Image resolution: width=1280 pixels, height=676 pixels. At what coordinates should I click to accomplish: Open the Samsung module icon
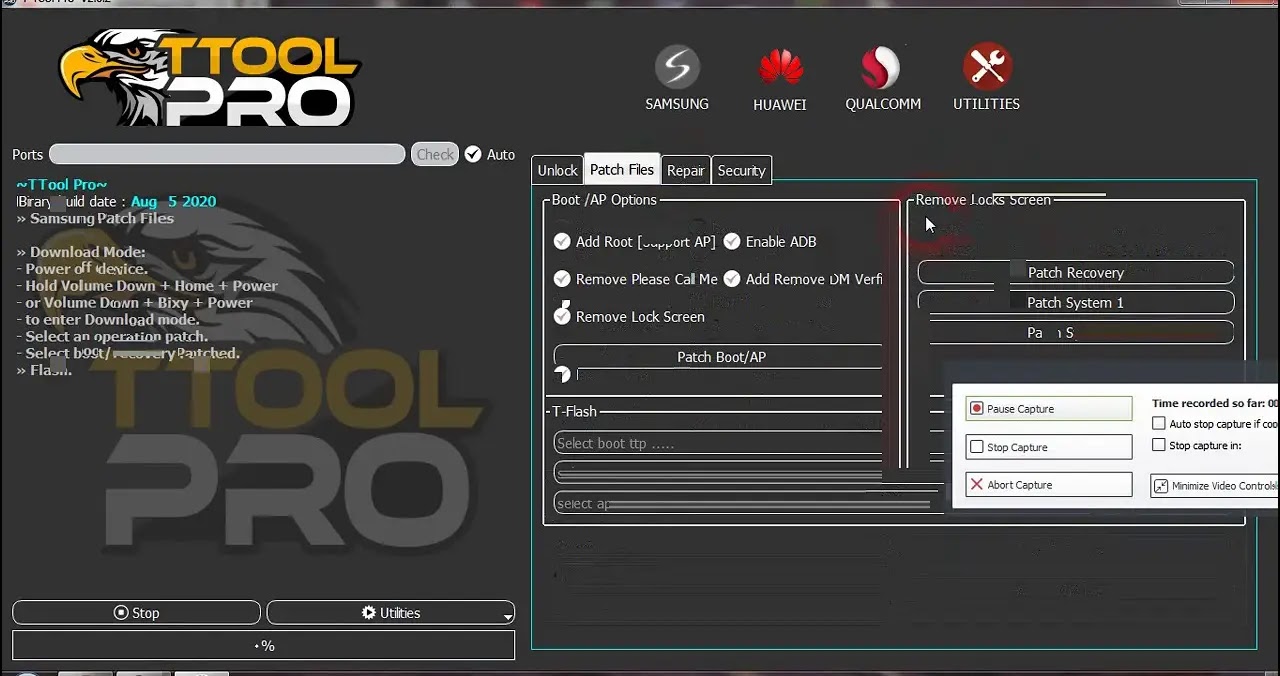coord(677,68)
